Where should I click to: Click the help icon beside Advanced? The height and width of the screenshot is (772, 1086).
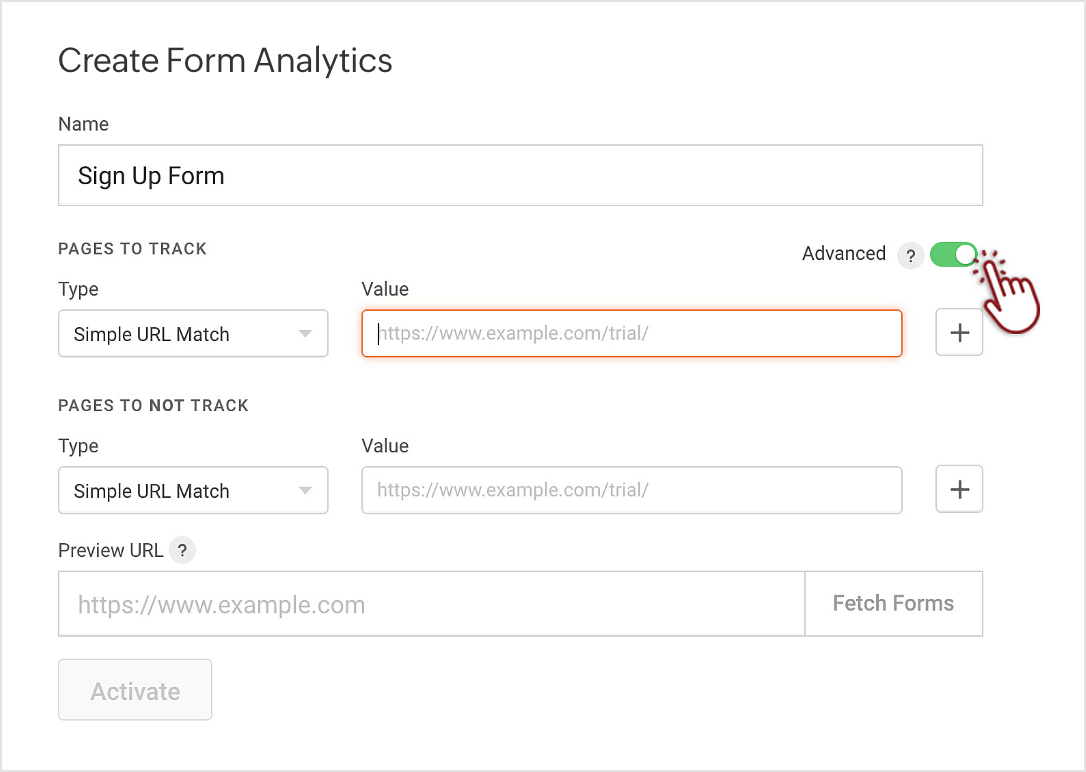pos(909,256)
